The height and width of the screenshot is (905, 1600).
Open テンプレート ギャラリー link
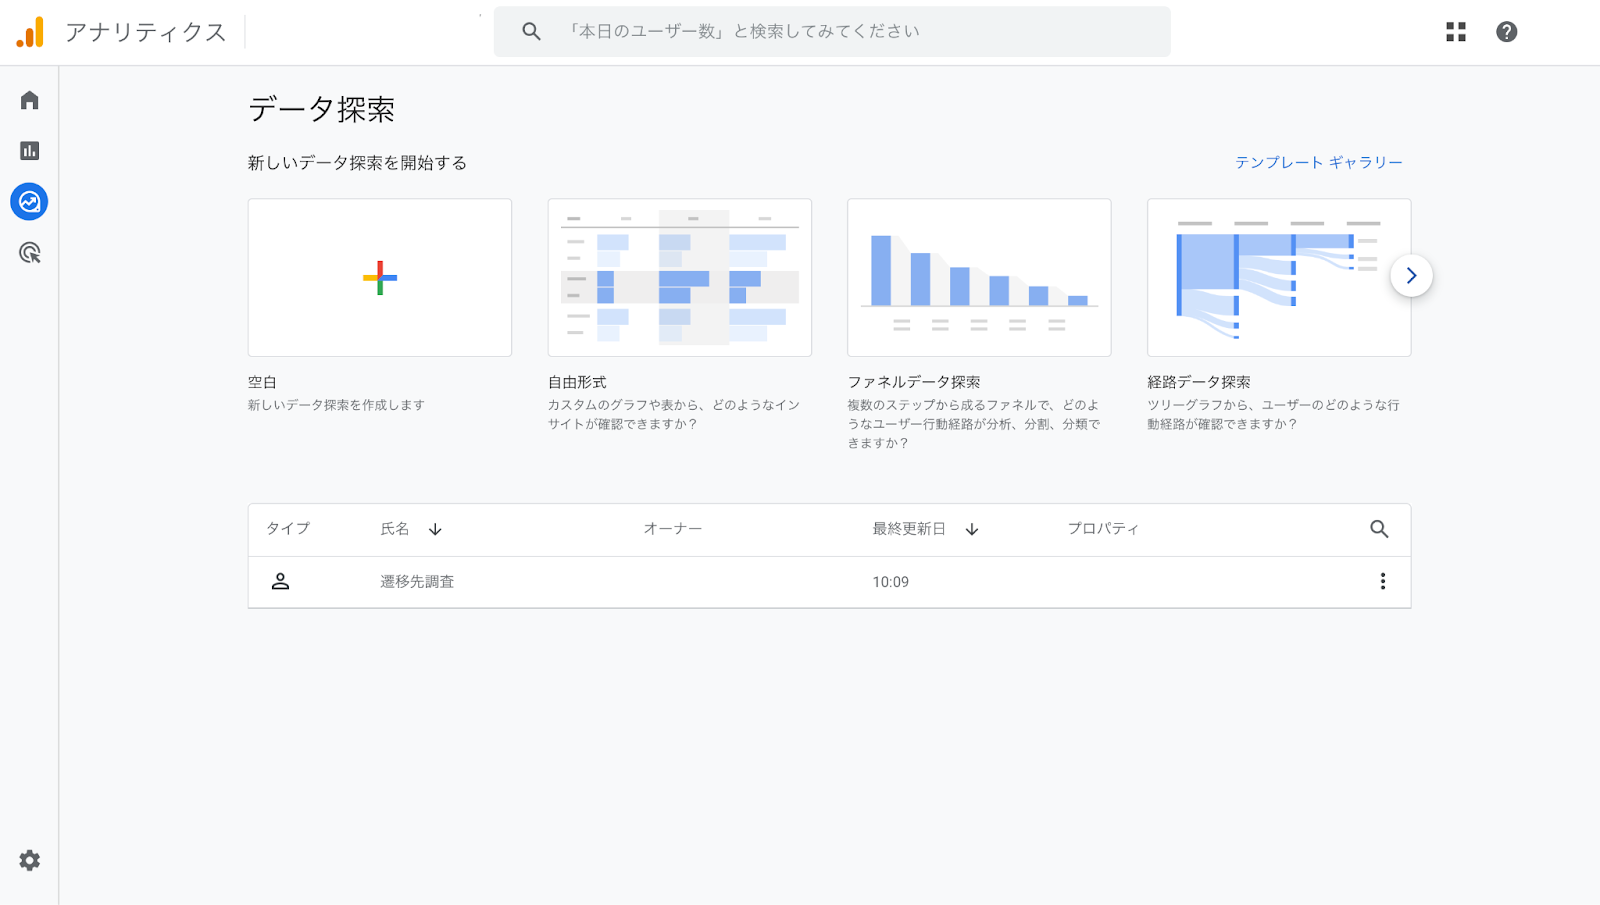pos(1319,162)
